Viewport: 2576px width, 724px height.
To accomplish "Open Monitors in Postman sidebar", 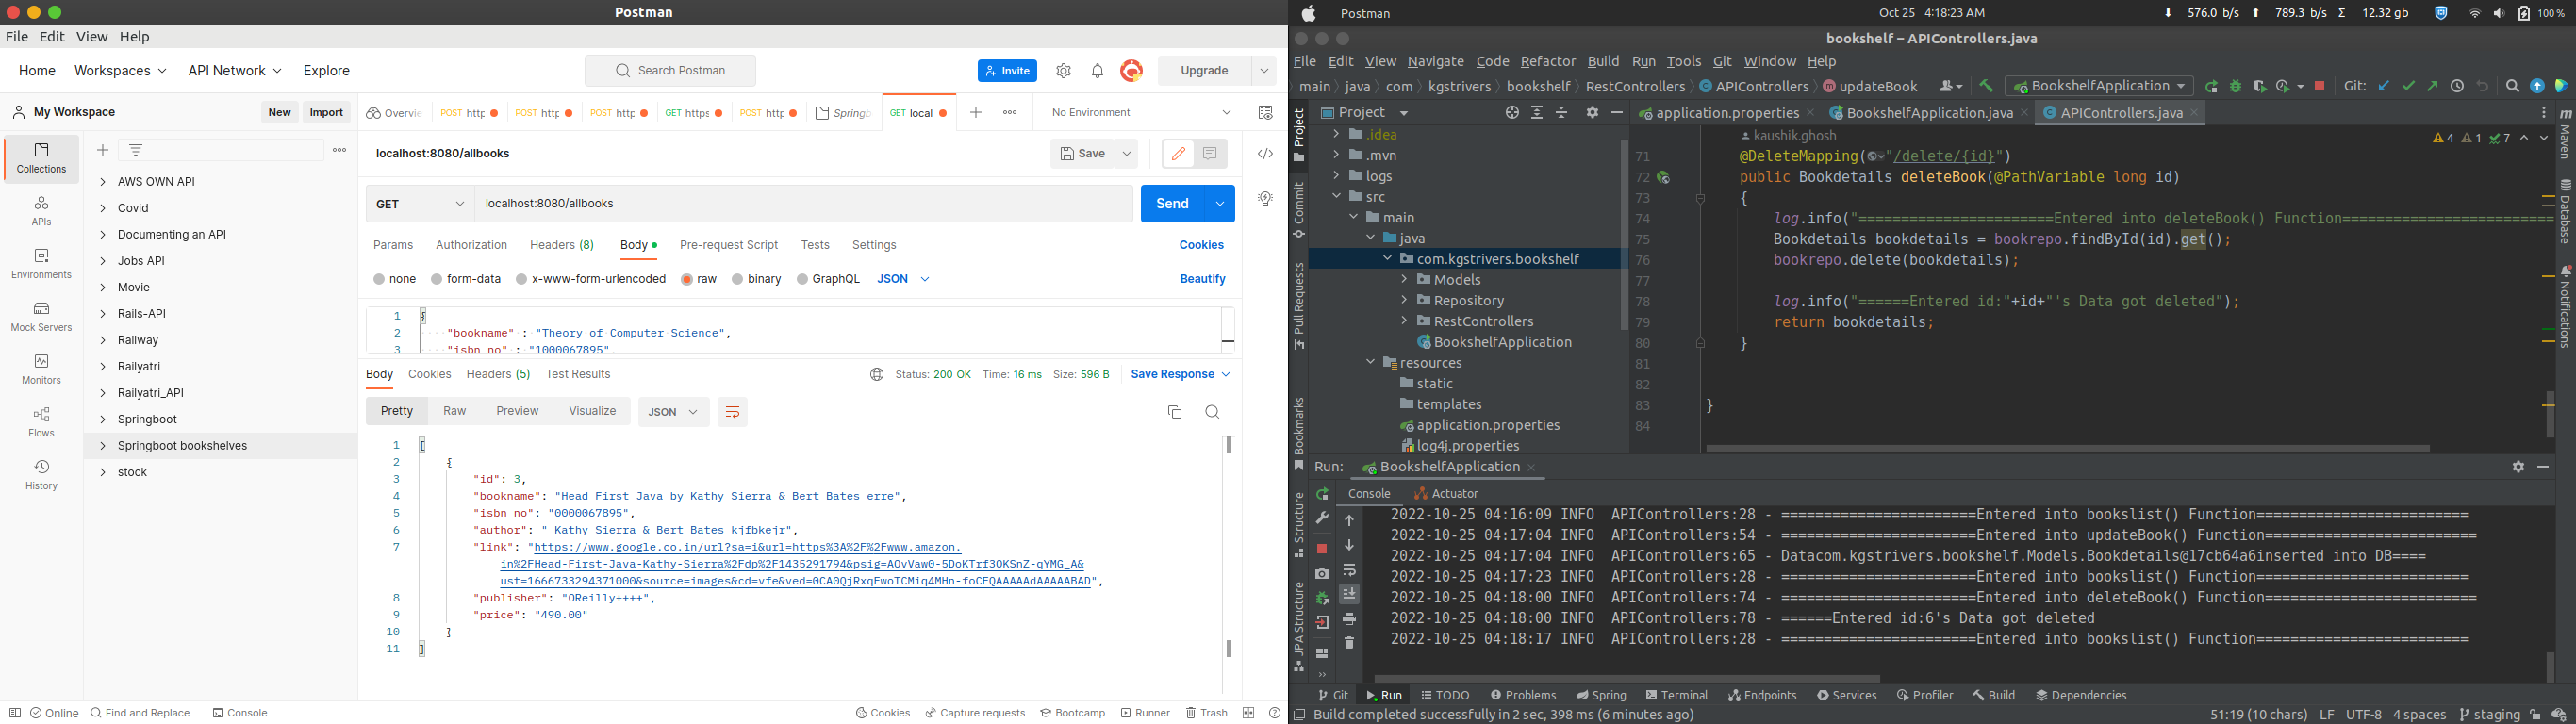I will pos(41,369).
